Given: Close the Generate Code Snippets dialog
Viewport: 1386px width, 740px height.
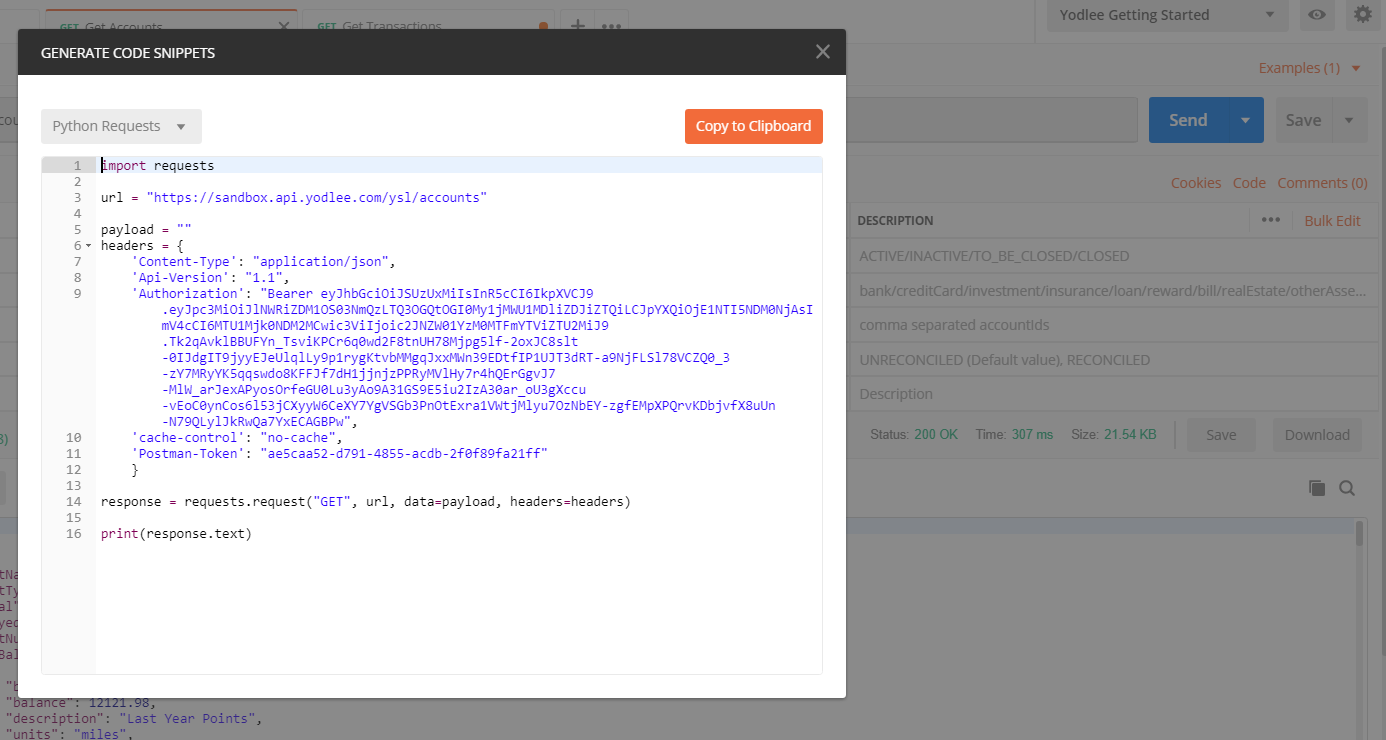Looking at the screenshot, I should [822, 52].
